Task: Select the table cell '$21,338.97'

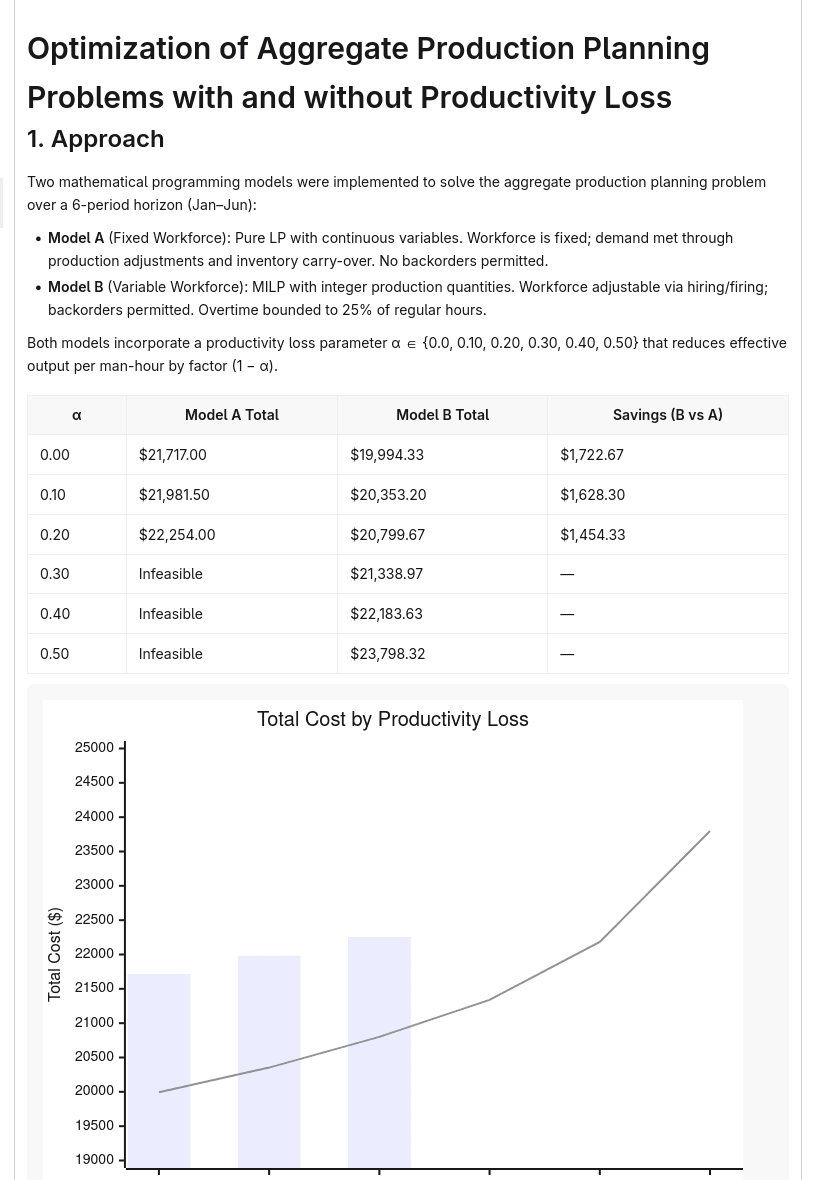Action: (442, 574)
